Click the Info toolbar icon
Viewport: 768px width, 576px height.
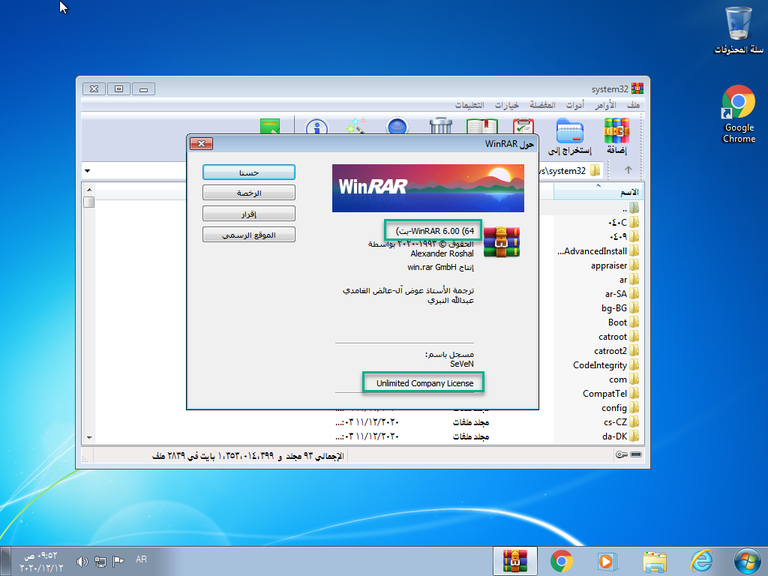[x=317, y=126]
